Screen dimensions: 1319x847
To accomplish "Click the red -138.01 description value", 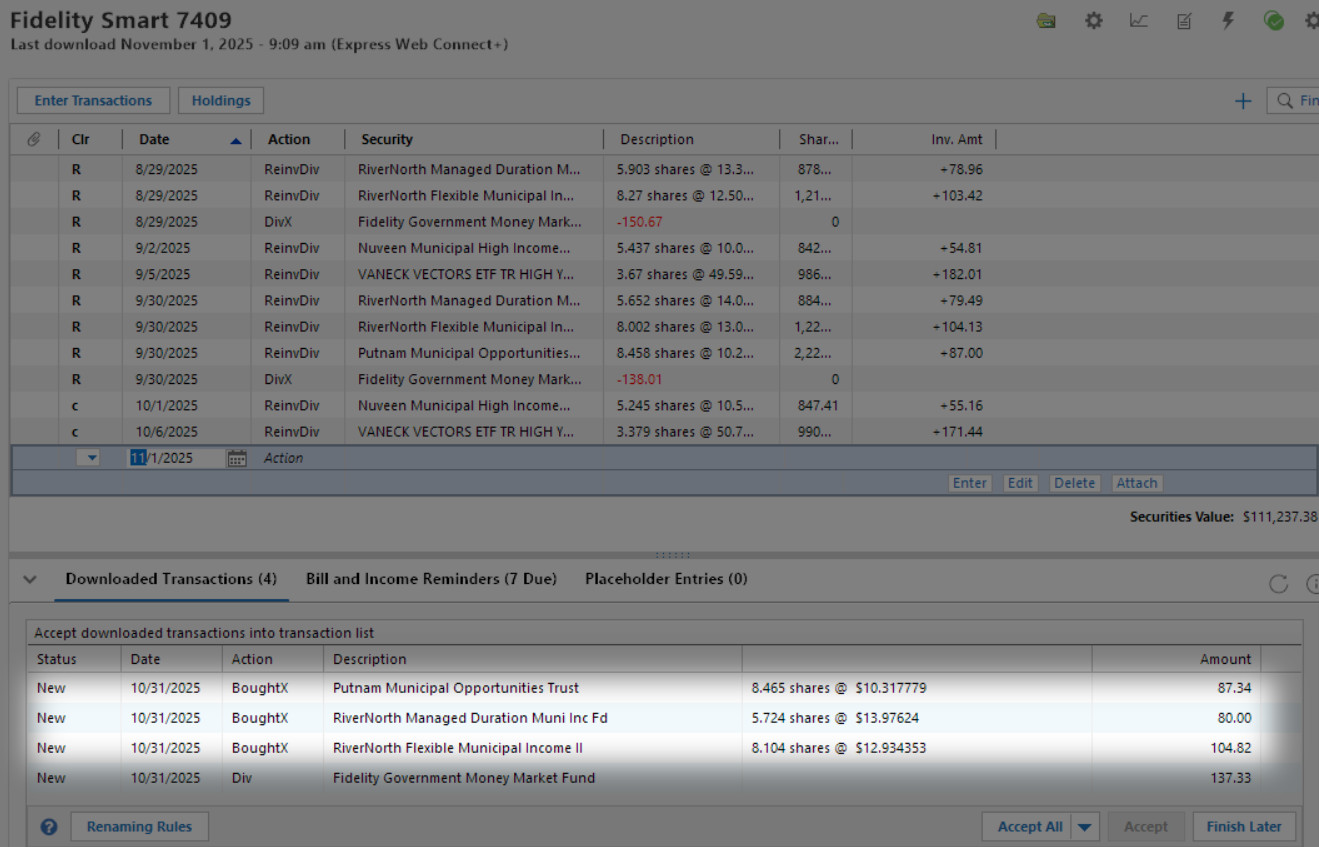I will coord(640,379).
